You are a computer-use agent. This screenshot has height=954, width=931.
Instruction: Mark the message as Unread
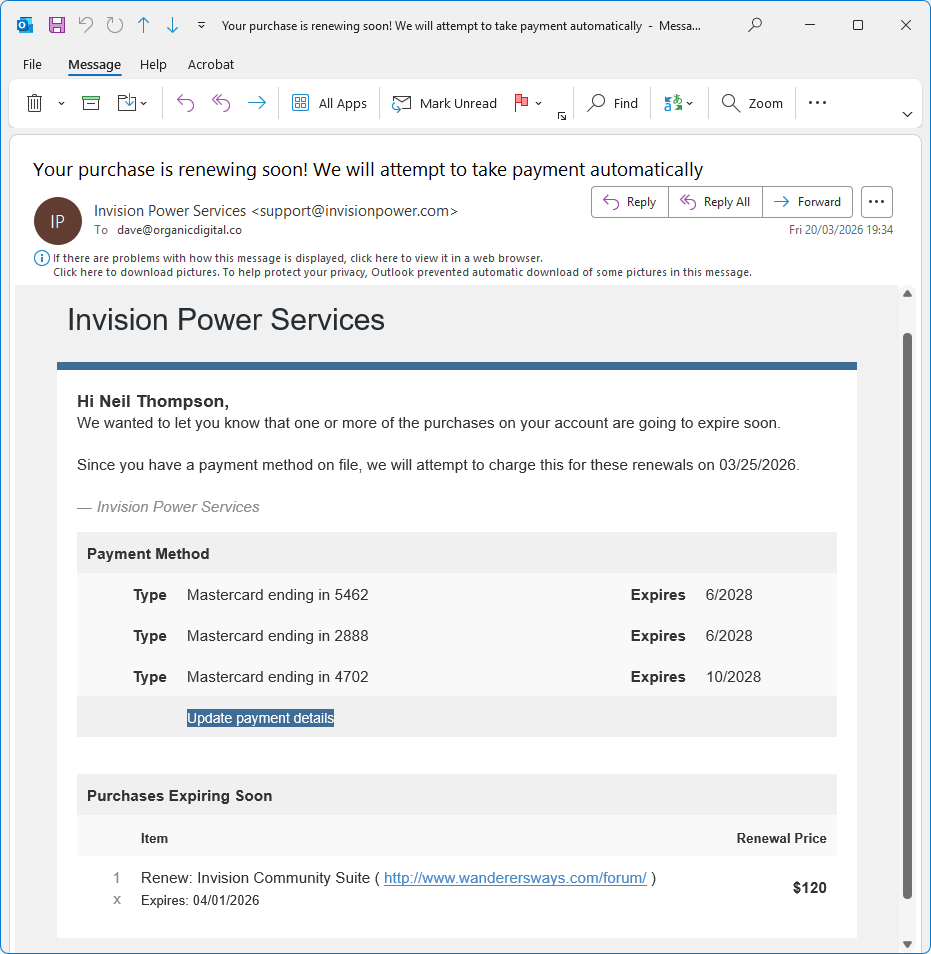(x=444, y=103)
